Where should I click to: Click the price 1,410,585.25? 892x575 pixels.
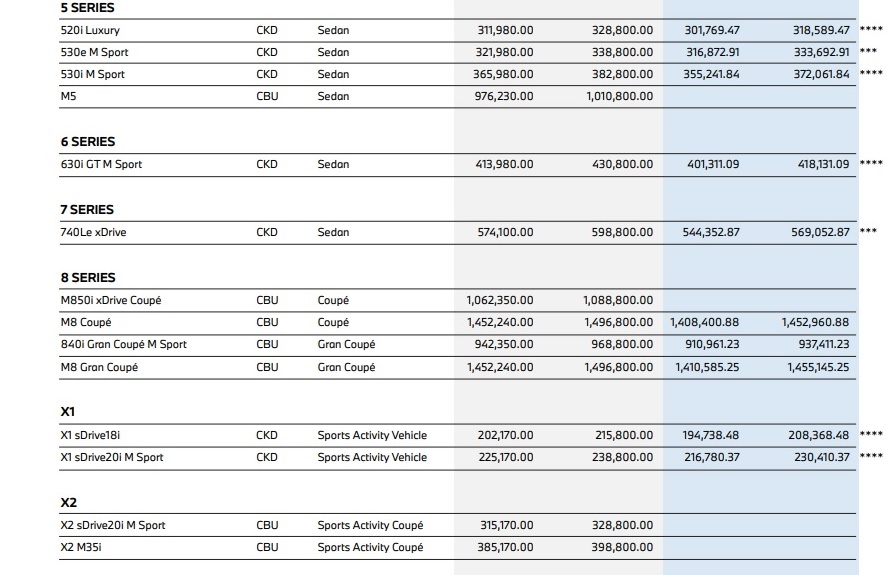pos(707,367)
